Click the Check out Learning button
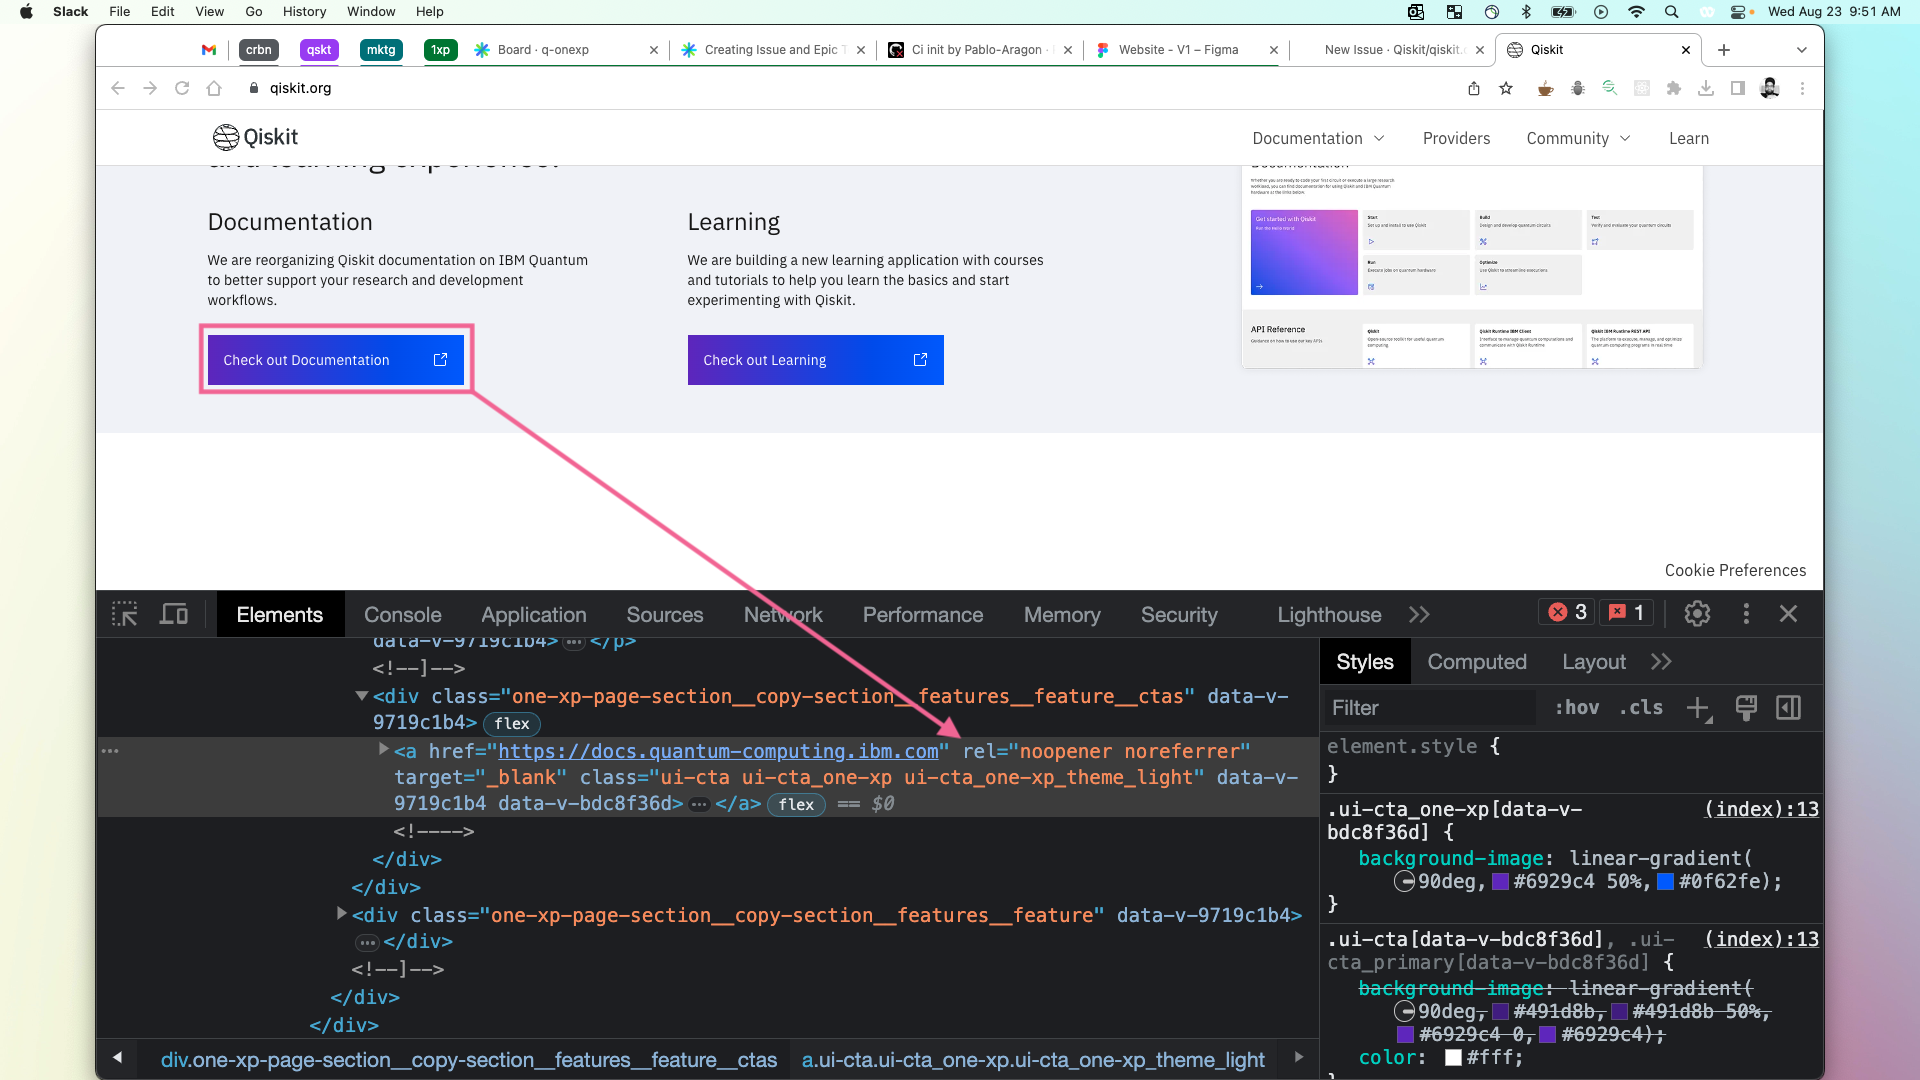 point(815,360)
